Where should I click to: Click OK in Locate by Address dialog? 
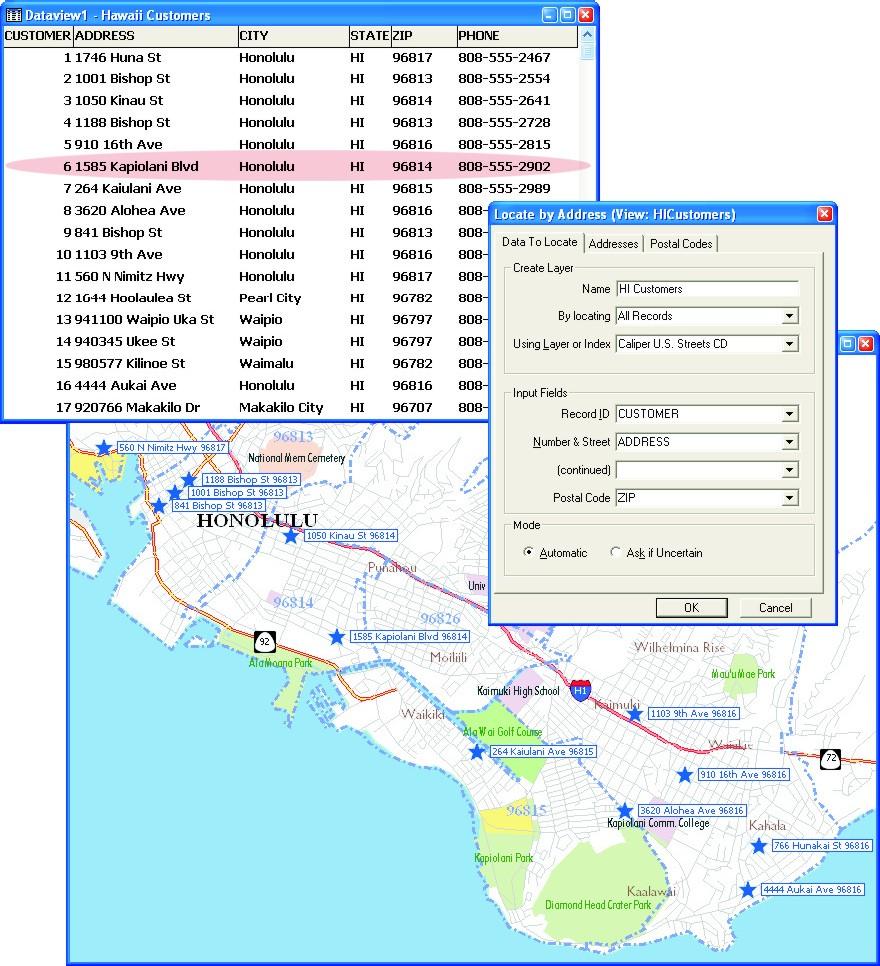tap(691, 607)
